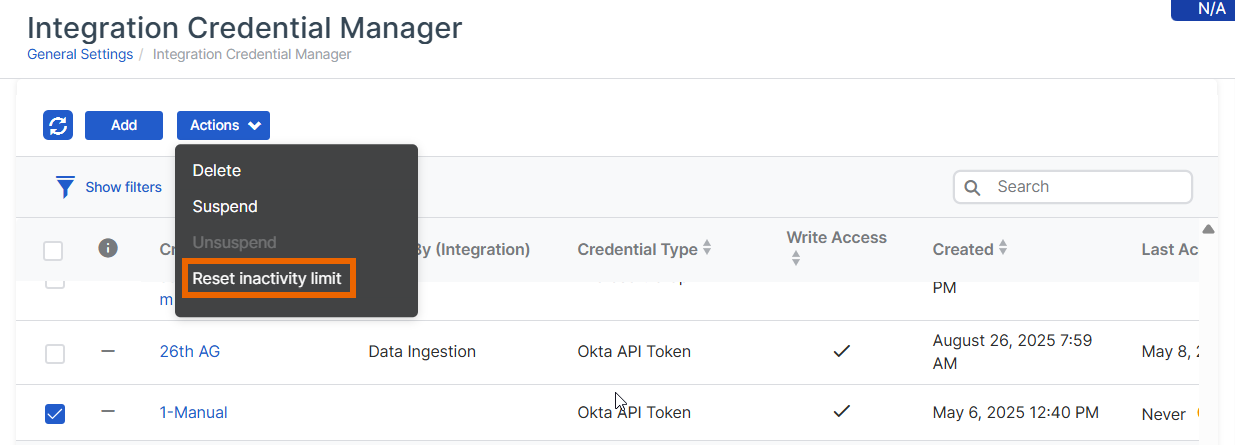
Task: Click the scroll up arrow icon
Action: [1208, 229]
